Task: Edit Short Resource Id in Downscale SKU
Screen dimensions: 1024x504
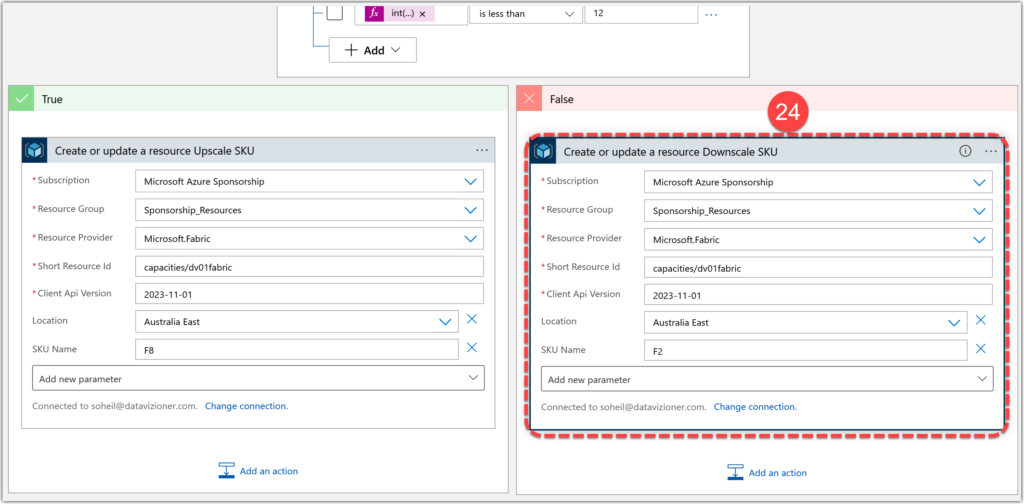Action: click(818, 268)
